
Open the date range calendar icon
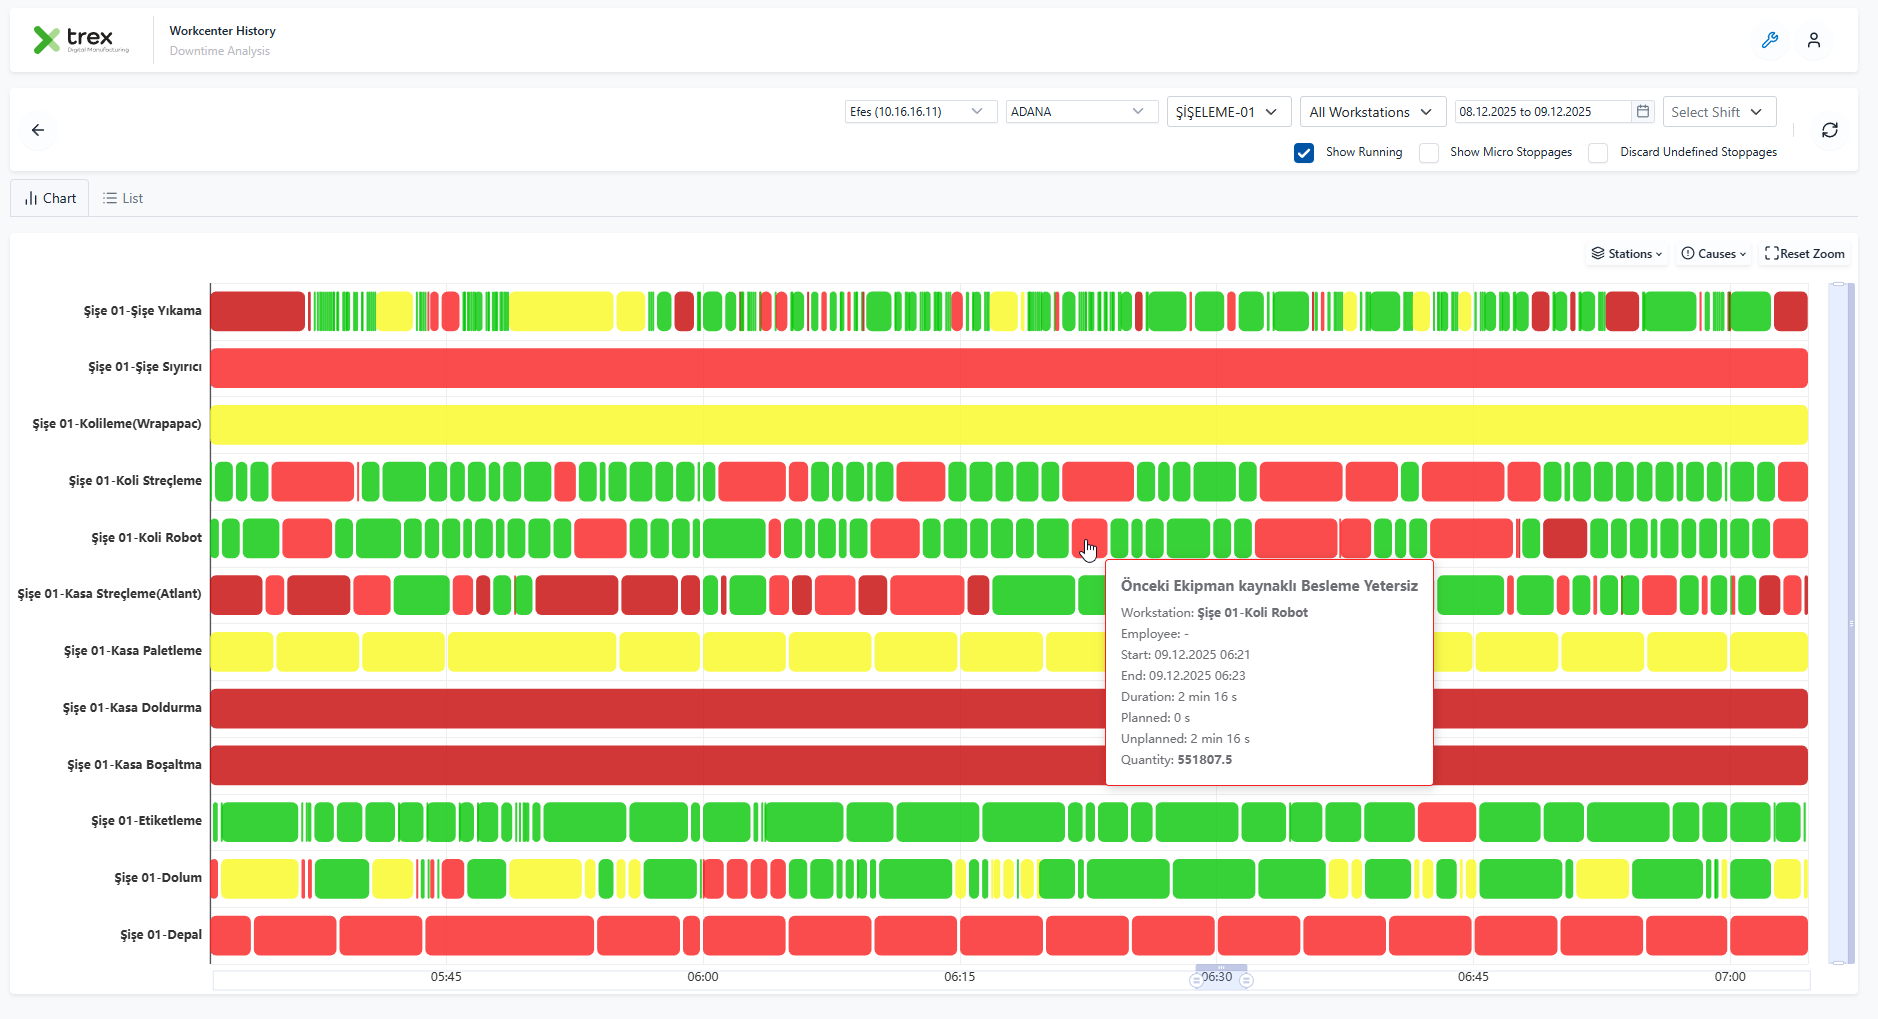tap(1643, 111)
